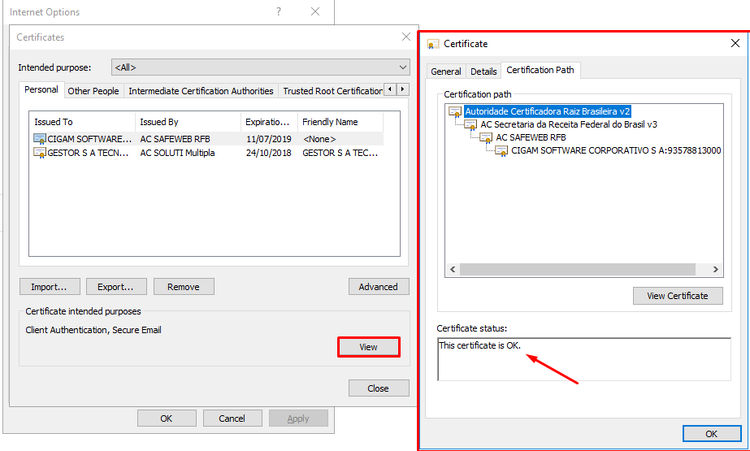Click the Certificate window title icon

tap(433, 44)
